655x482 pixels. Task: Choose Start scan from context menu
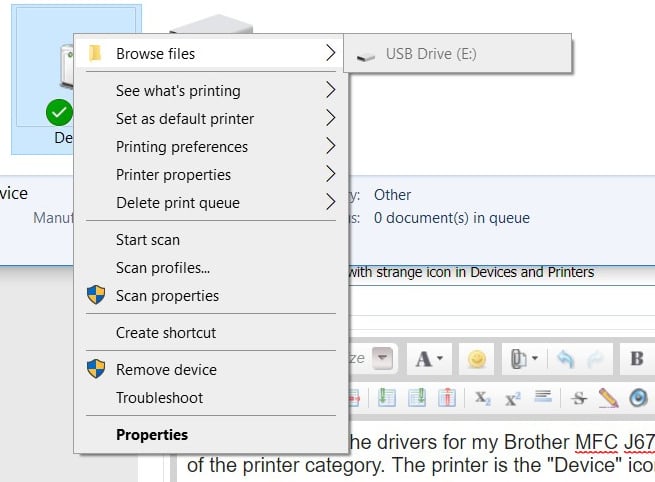[x=148, y=240]
